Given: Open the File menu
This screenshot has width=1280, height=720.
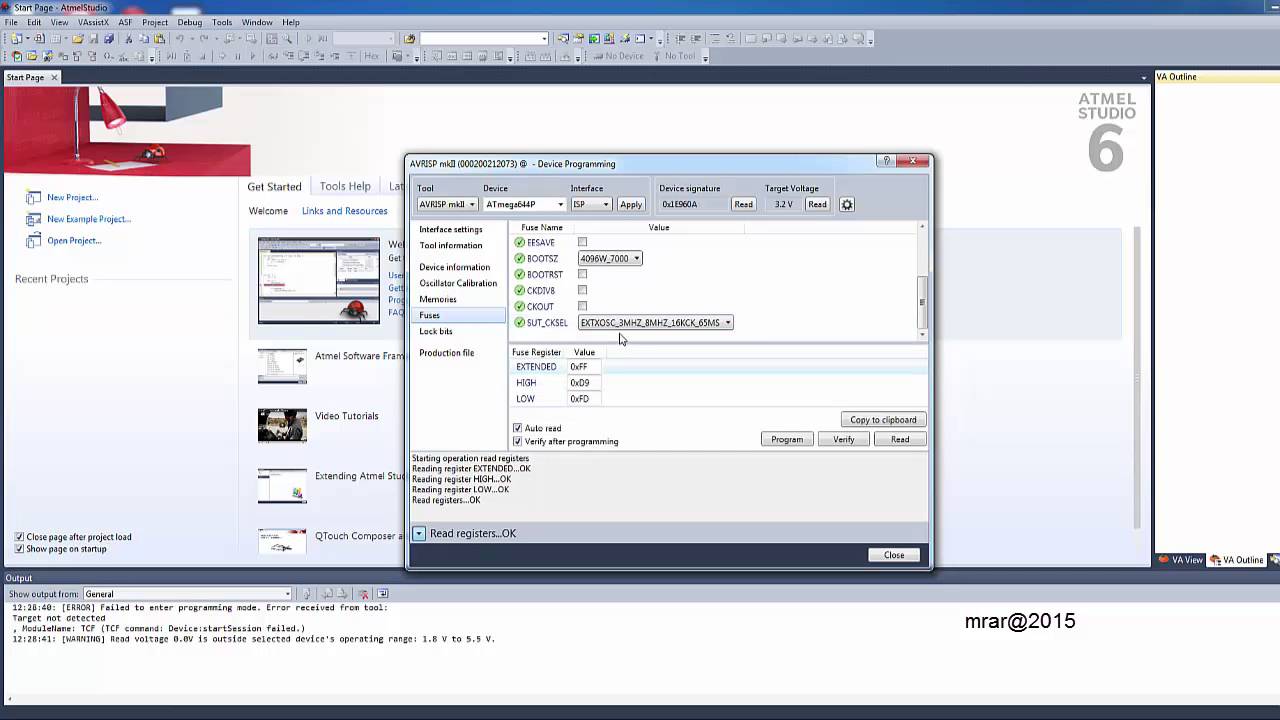Looking at the screenshot, I should 11,22.
